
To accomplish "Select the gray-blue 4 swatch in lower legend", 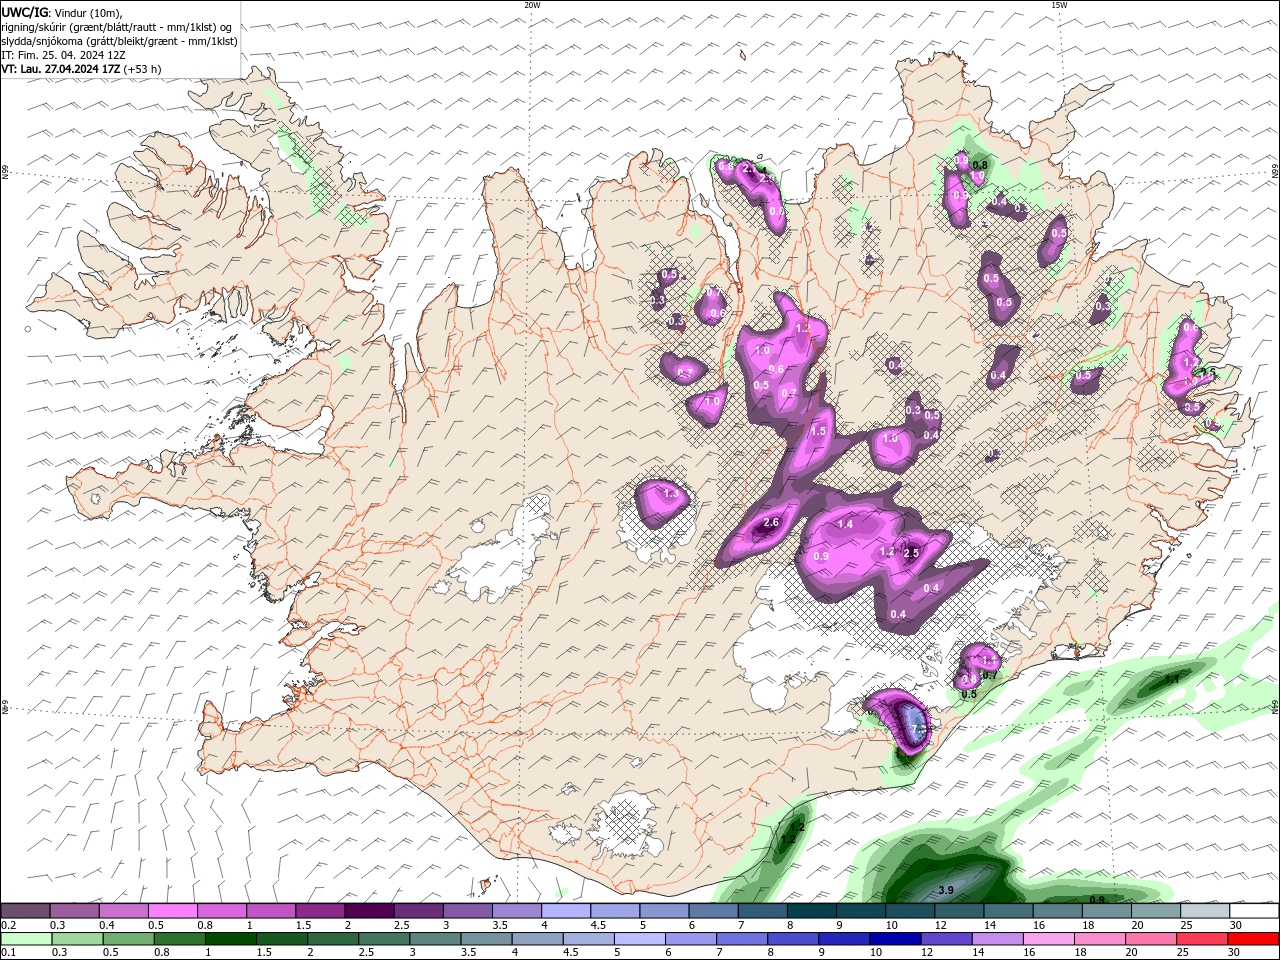I will [x=536, y=939].
